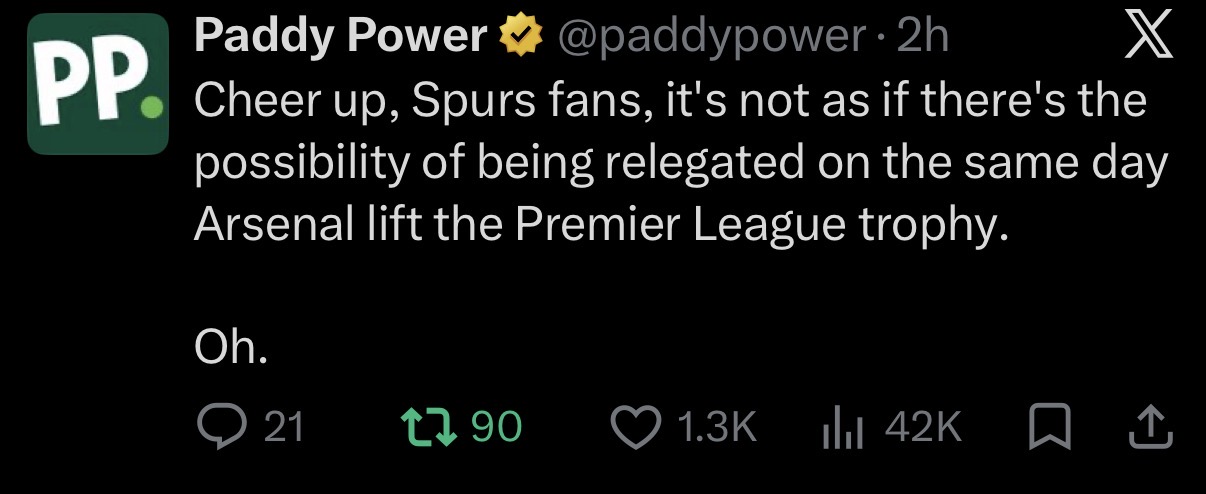Click the gold verified badge
Viewport: 1206px width, 494px height.
click(x=519, y=38)
